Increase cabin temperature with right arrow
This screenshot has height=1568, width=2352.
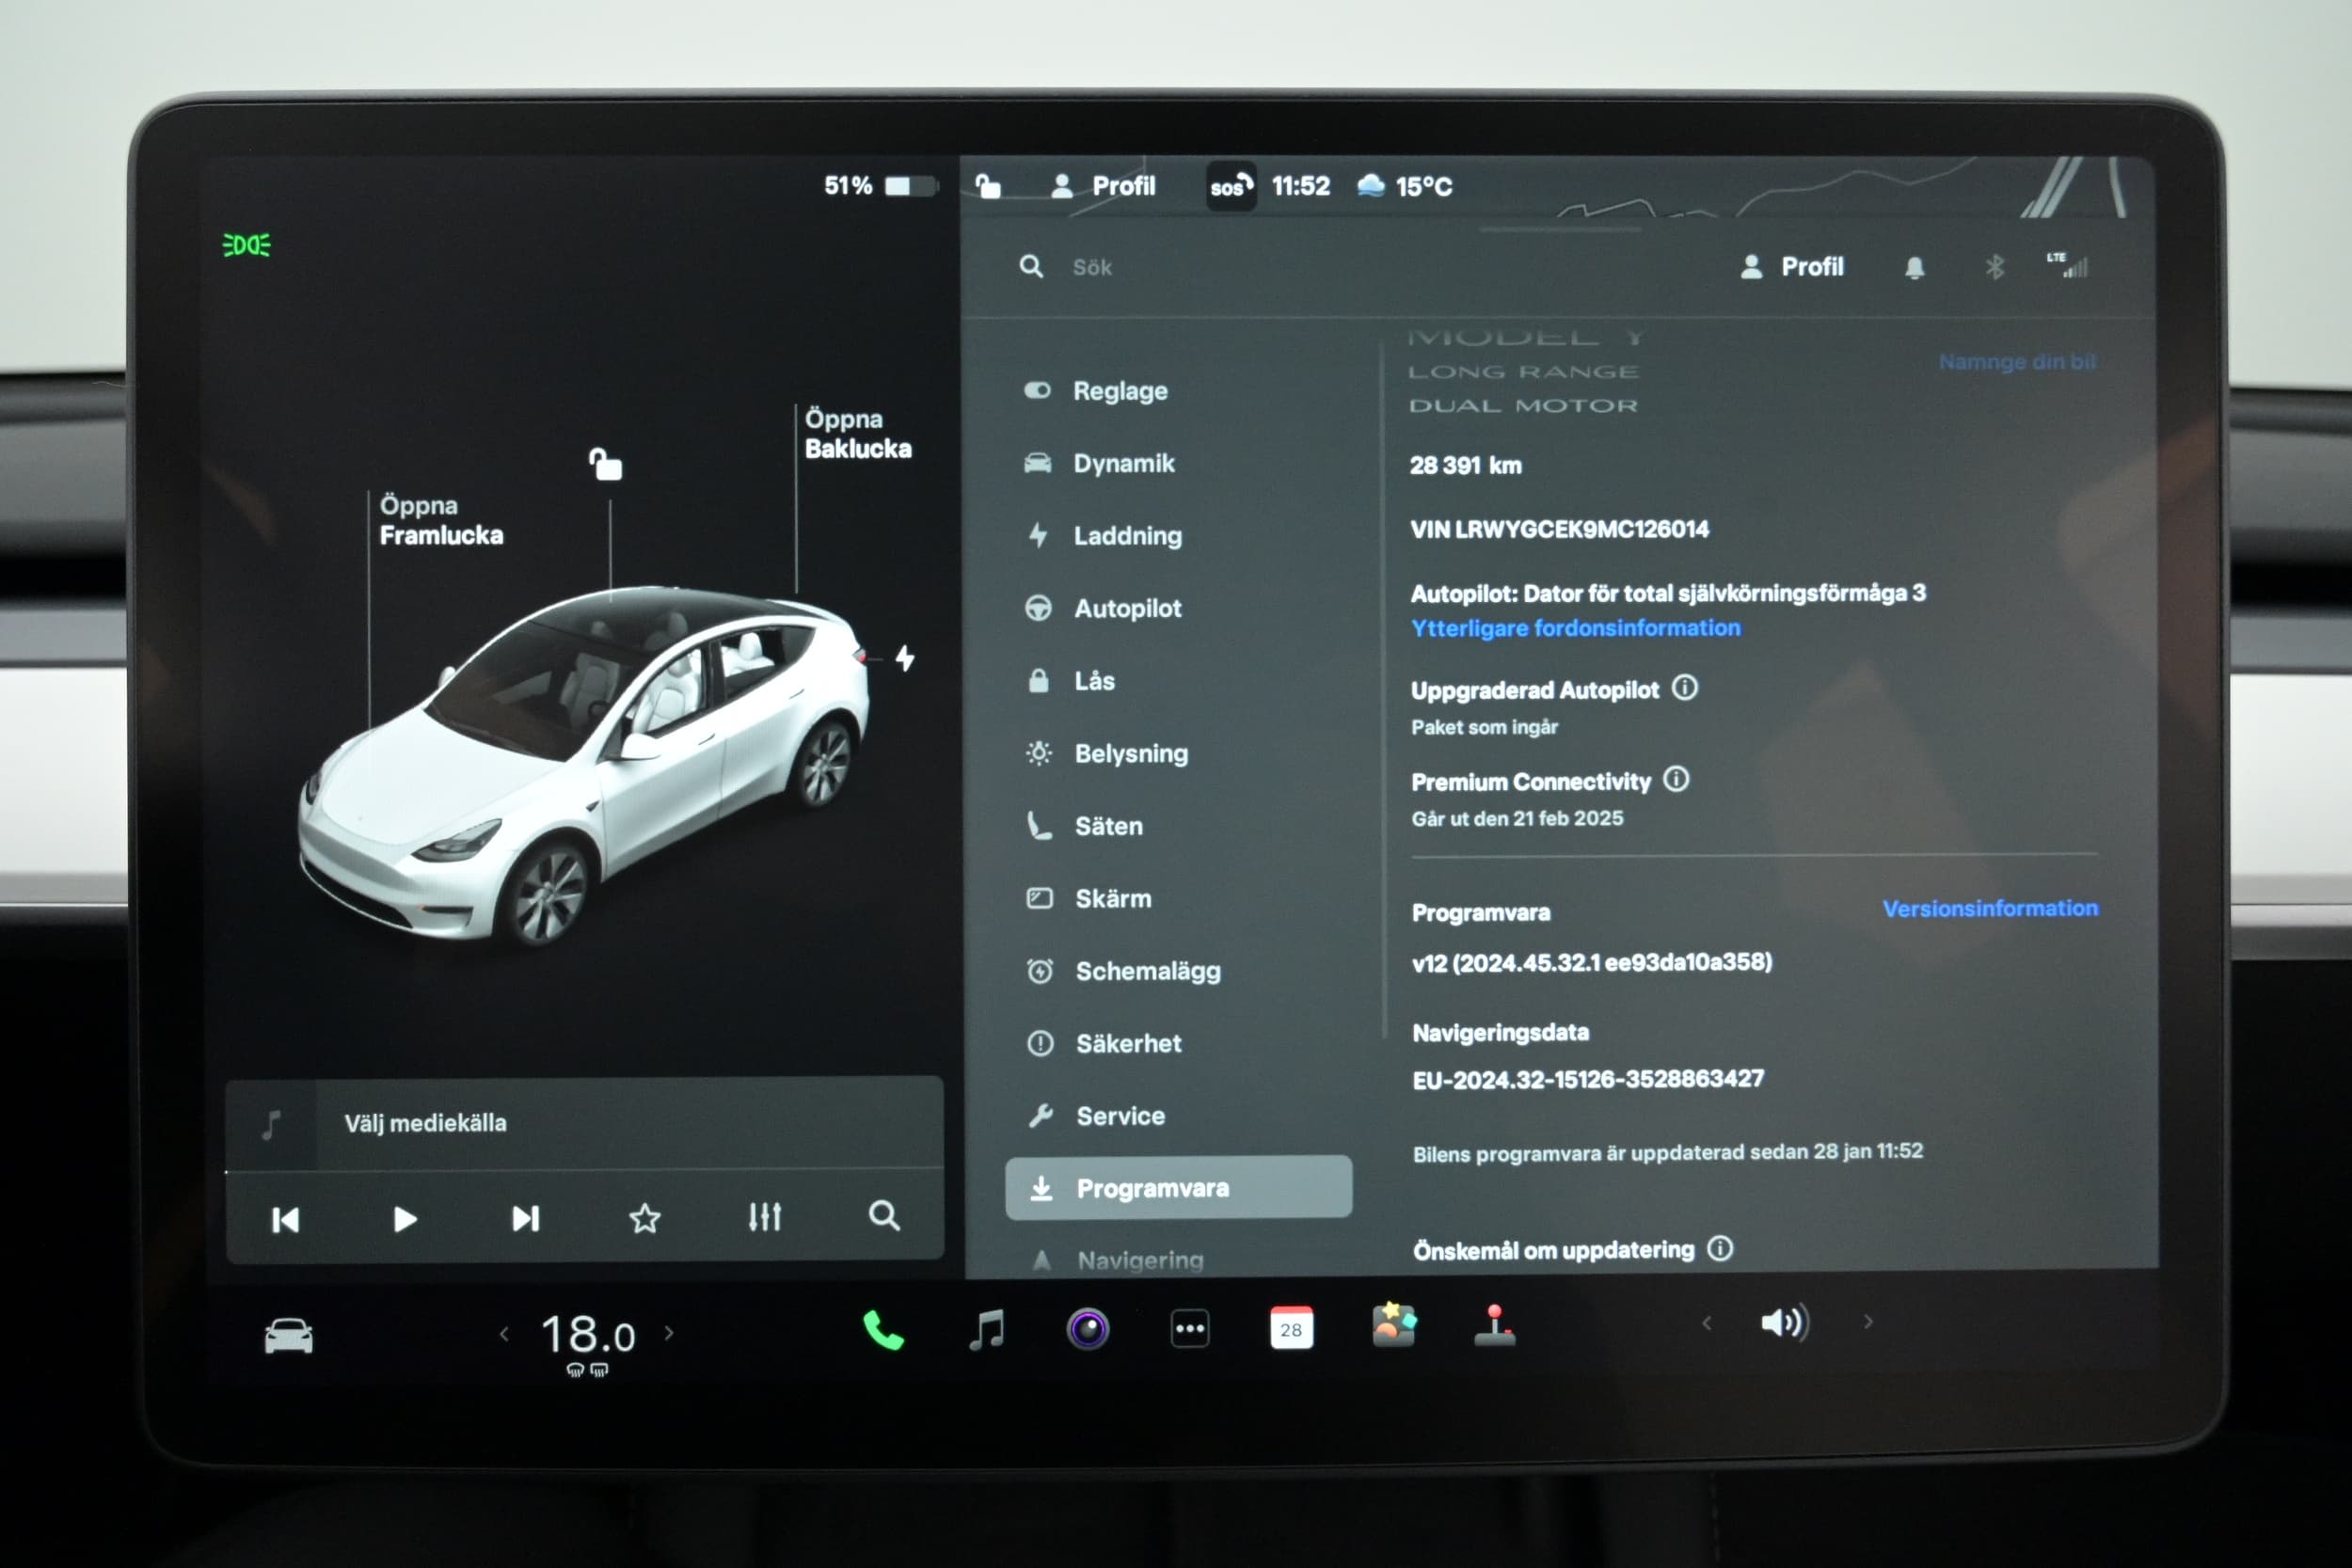click(669, 1333)
